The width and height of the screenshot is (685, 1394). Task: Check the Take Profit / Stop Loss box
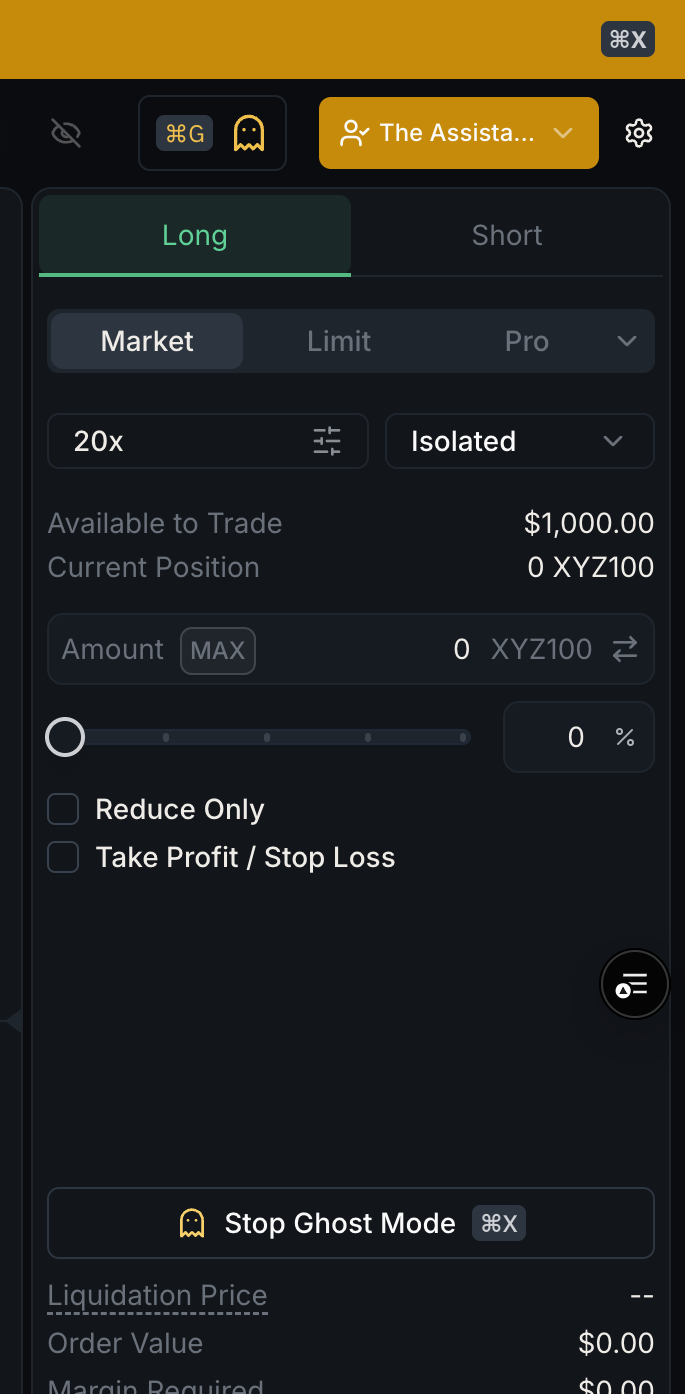63,857
